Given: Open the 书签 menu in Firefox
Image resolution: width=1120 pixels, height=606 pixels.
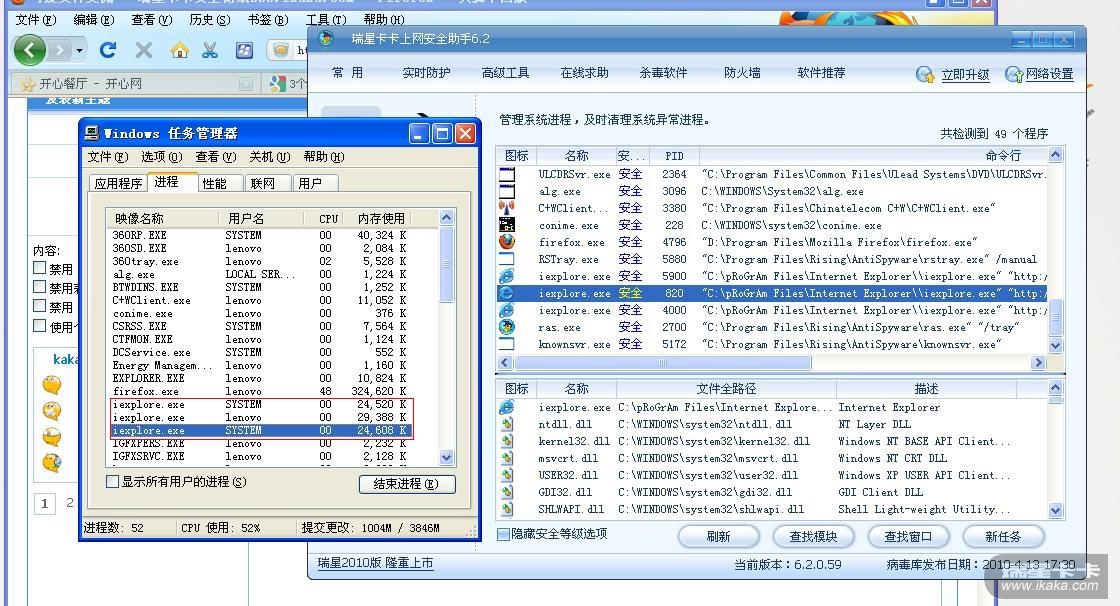Looking at the screenshot, I should (x=268, y=20).
